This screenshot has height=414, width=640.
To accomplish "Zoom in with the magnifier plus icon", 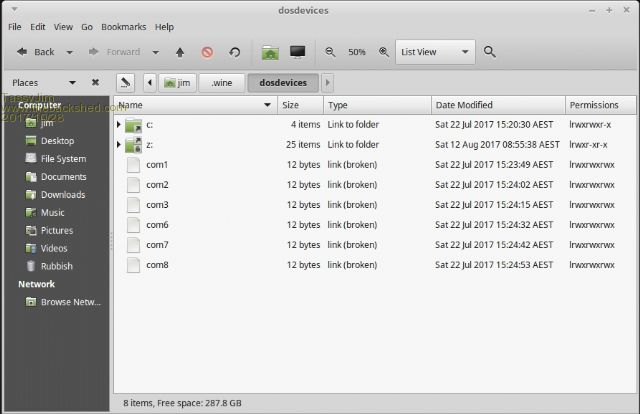I will tap(383, 52).
